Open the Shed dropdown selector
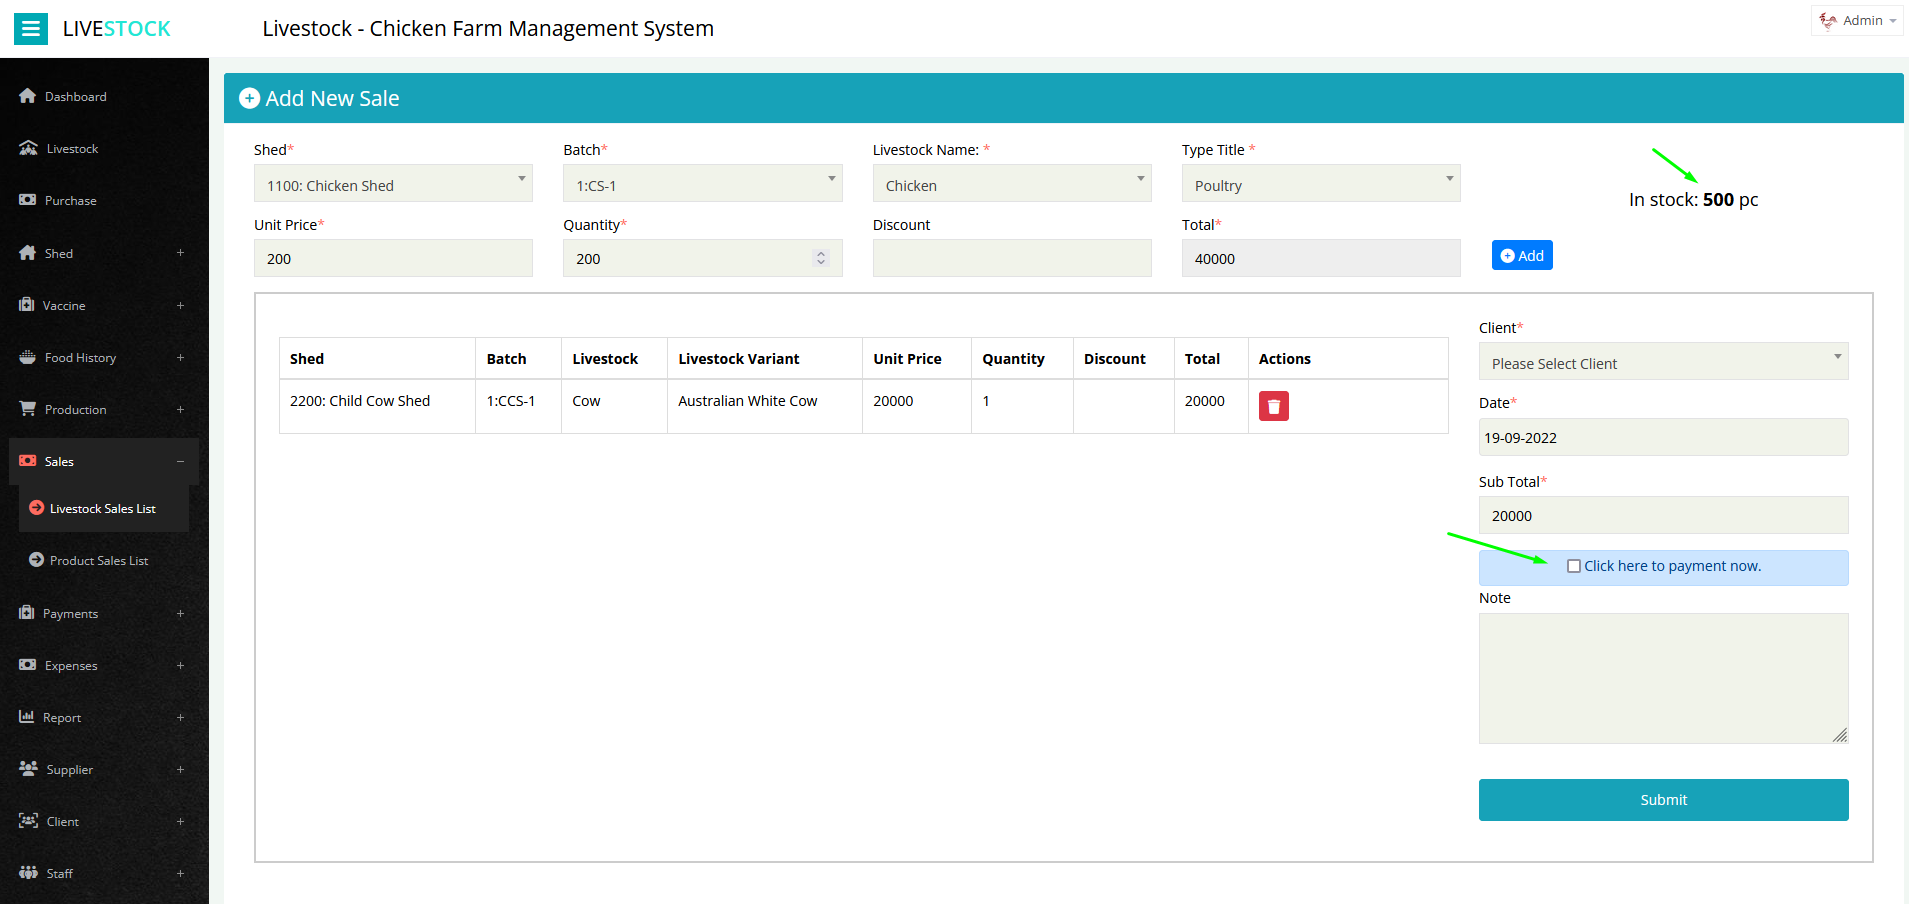This screenshot has height=904, width=1909. [393, 184]
